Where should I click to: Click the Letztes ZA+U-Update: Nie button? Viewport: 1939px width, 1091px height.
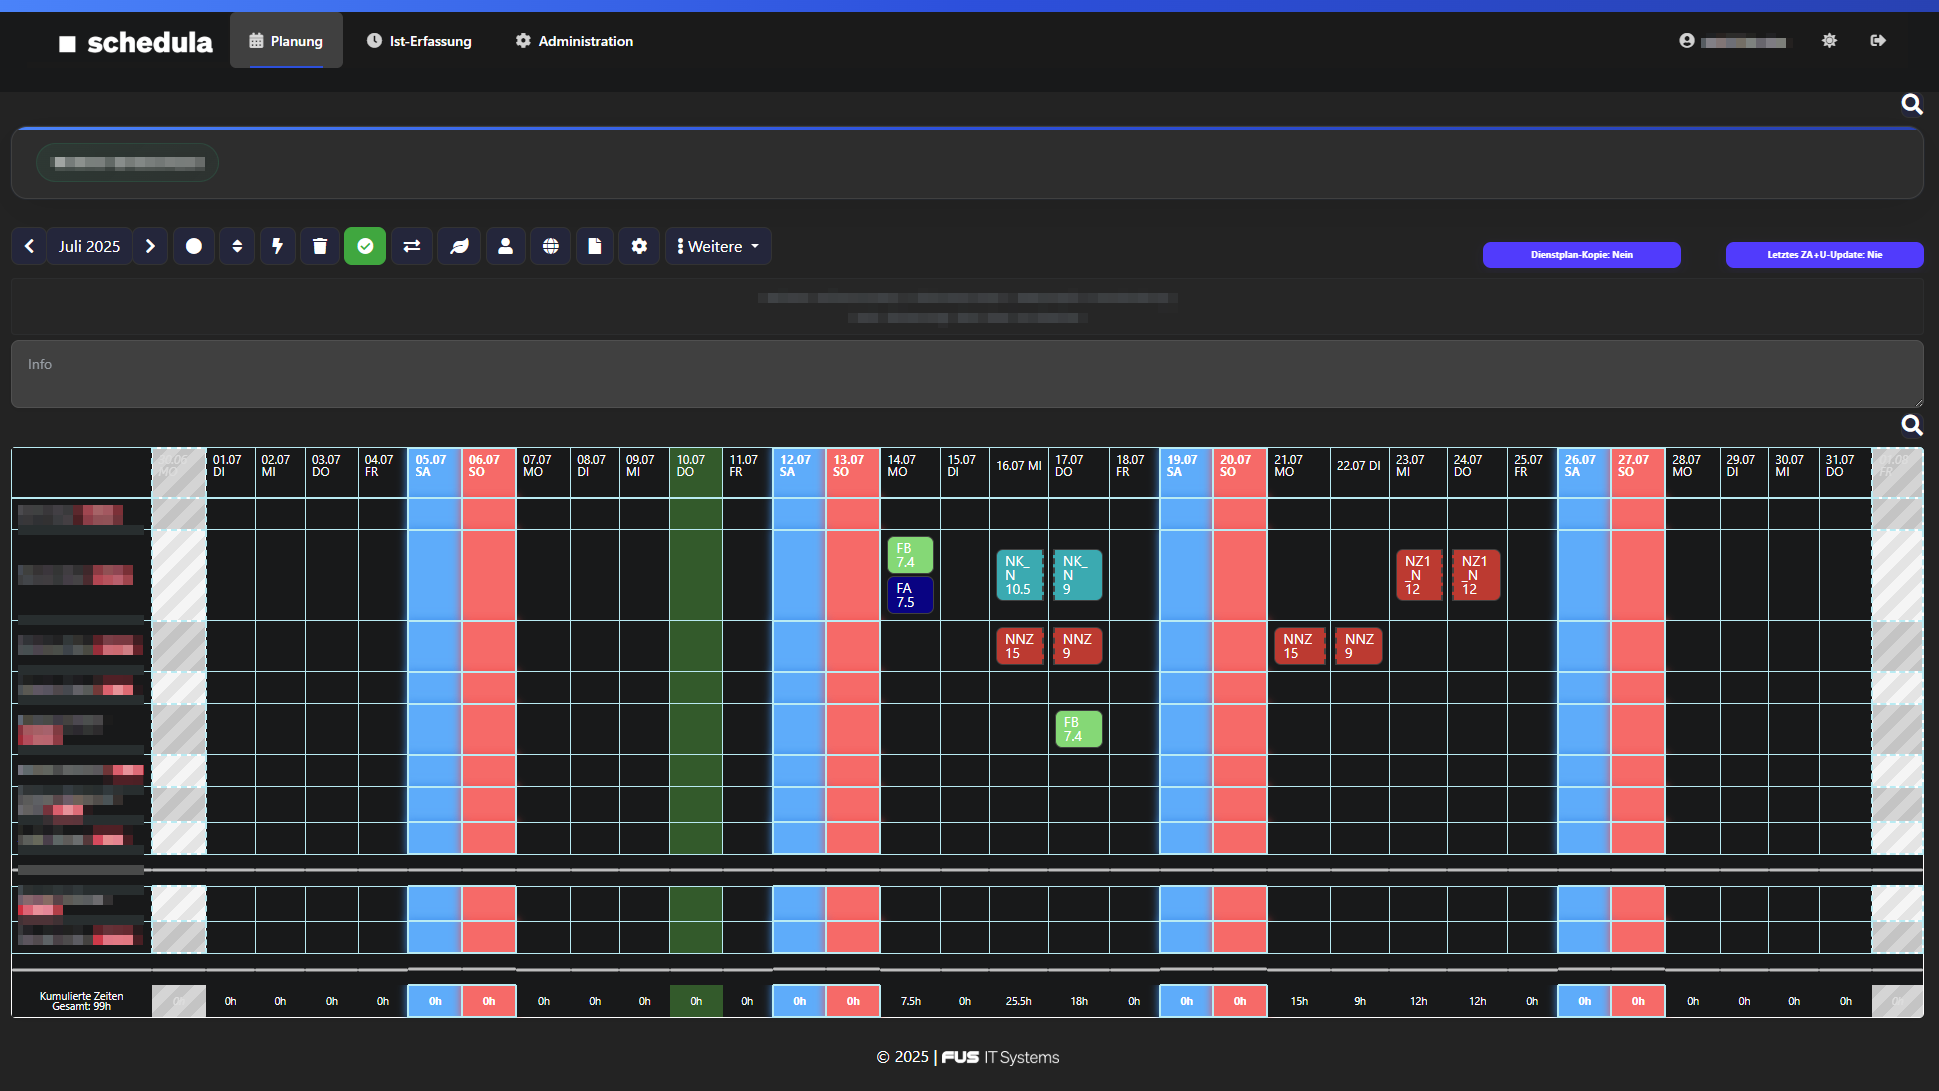point(1824,255)
